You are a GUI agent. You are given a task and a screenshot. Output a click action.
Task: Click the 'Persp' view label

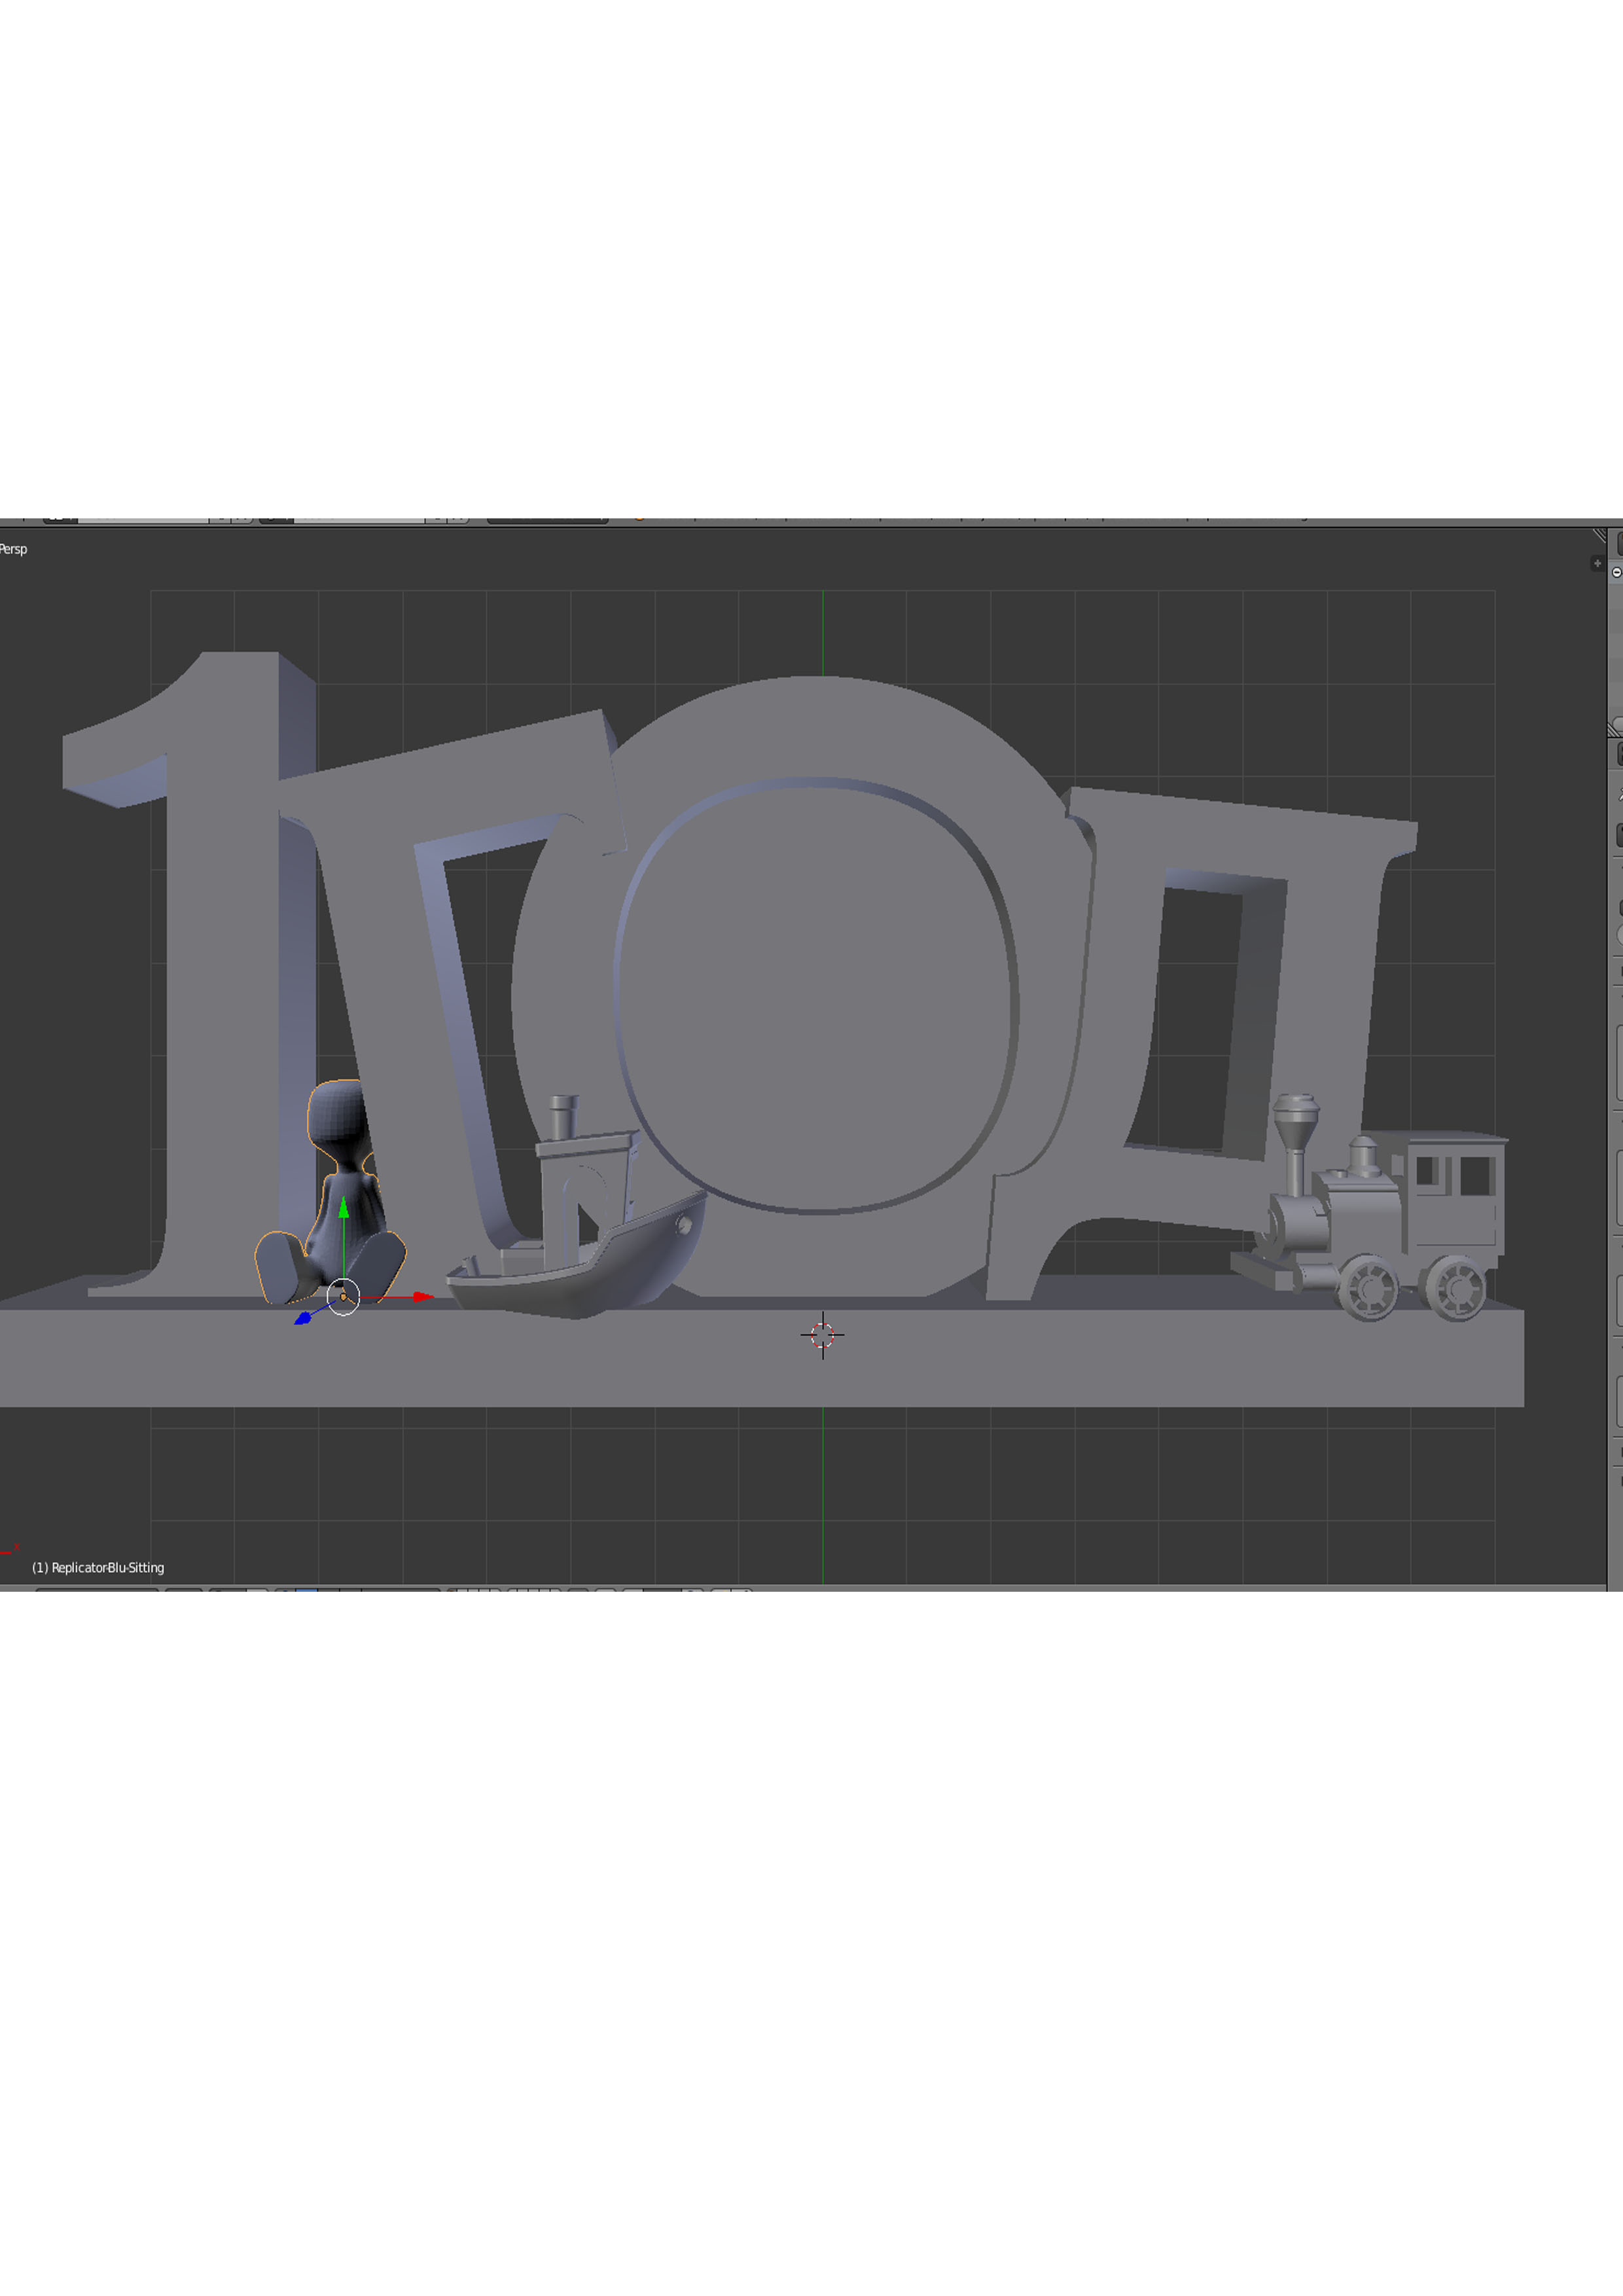pyautogui.click(x=13, y=549)
